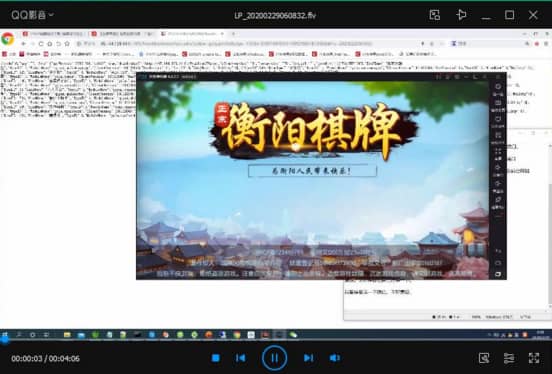Image resolution: width=552 pixels, height=374 pixels.
Task: Stop the video with the square button
Action: (x=216, y=358)
